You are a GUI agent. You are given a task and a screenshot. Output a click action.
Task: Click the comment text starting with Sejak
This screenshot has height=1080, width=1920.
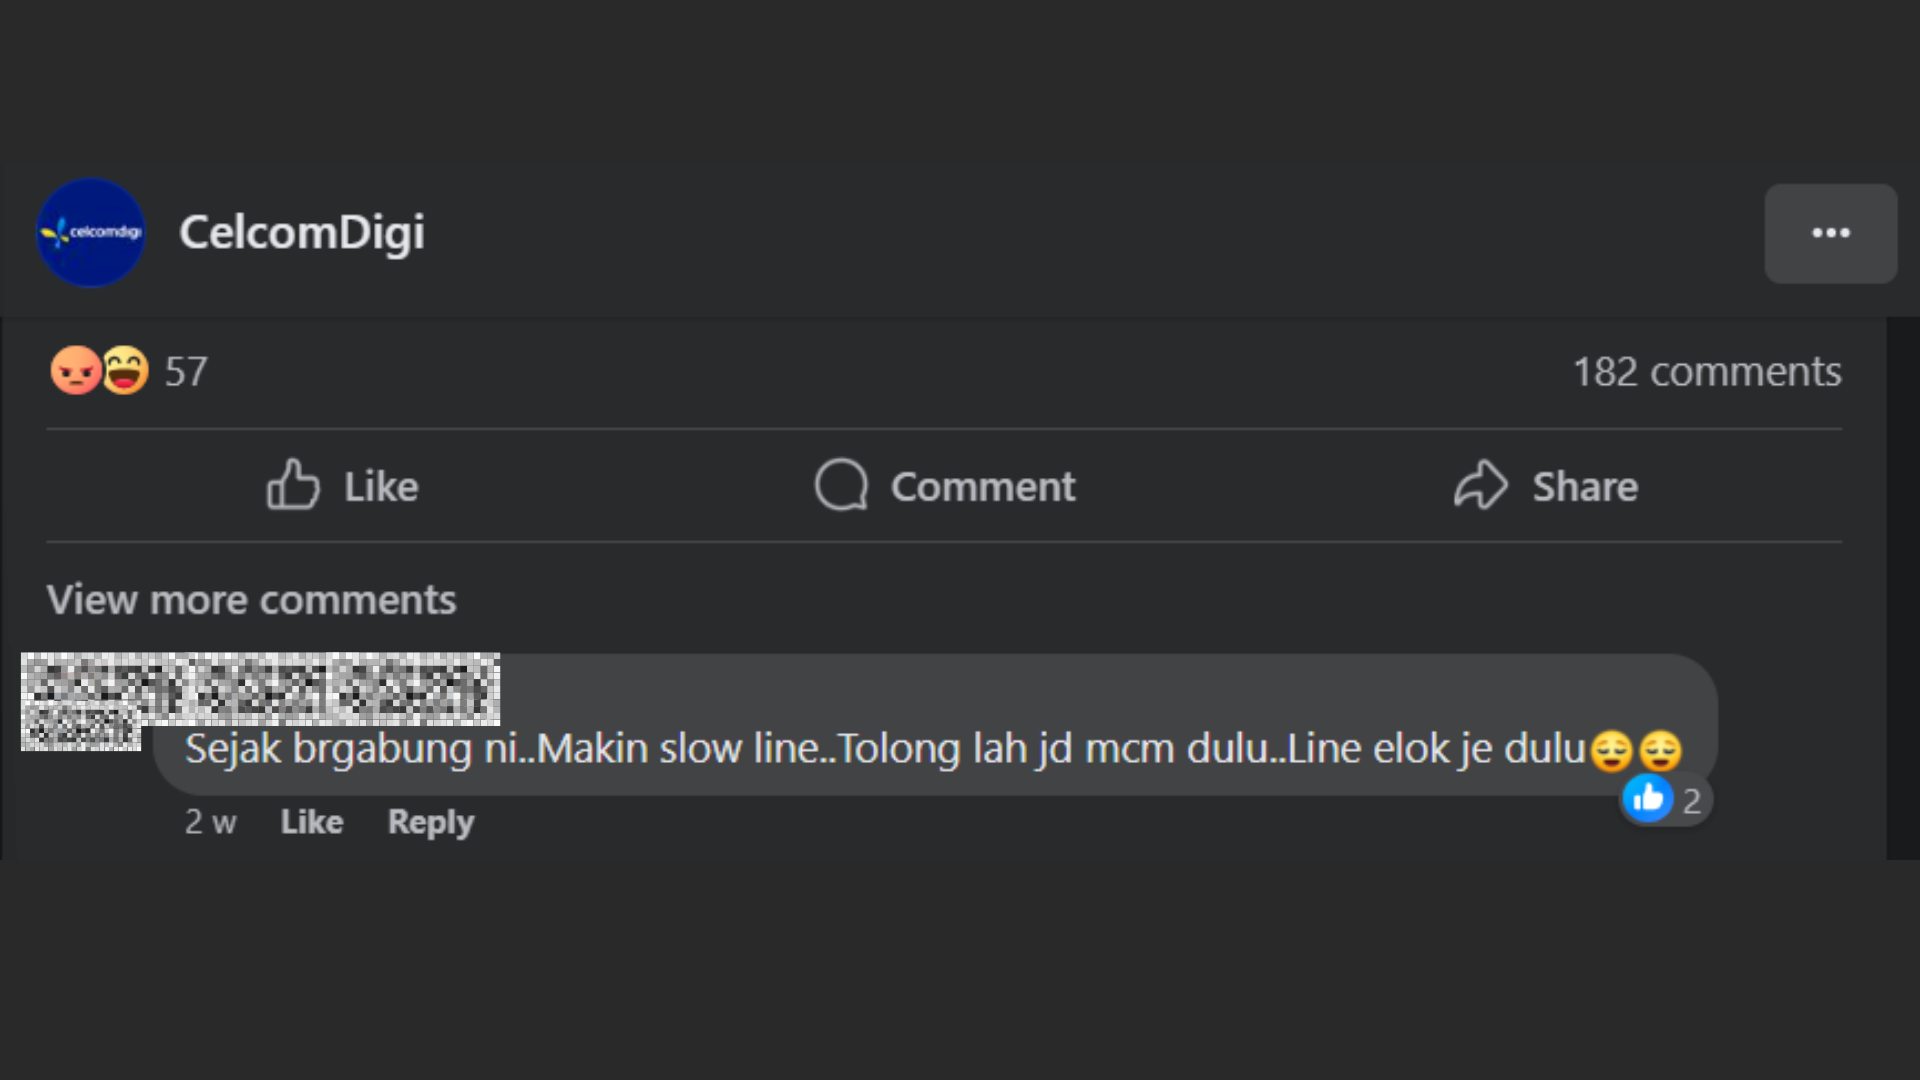tap(884, 749)
